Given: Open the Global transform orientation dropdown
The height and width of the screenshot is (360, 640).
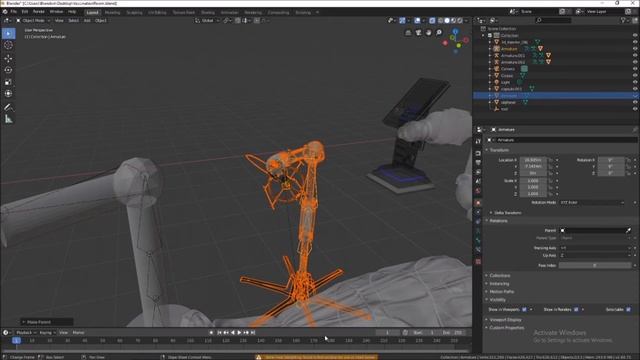Looking at the screenshot, I should pos(207,20).
